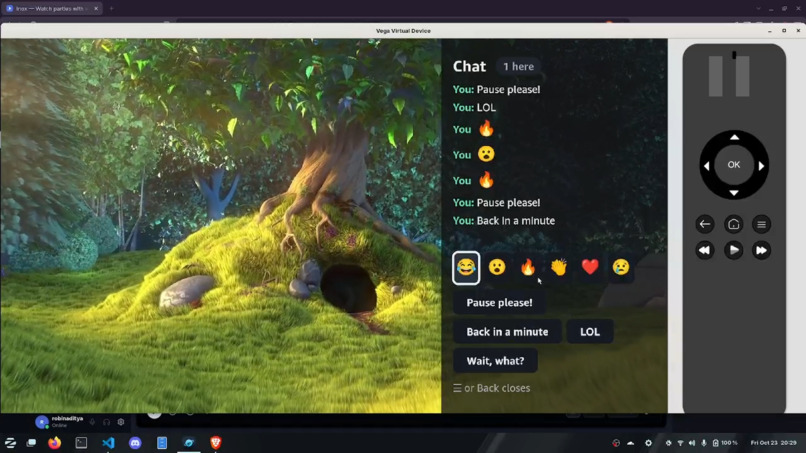Click the robinaditya Discord avatar
Screen dimensions: 806x453
[x=42, y=422]
